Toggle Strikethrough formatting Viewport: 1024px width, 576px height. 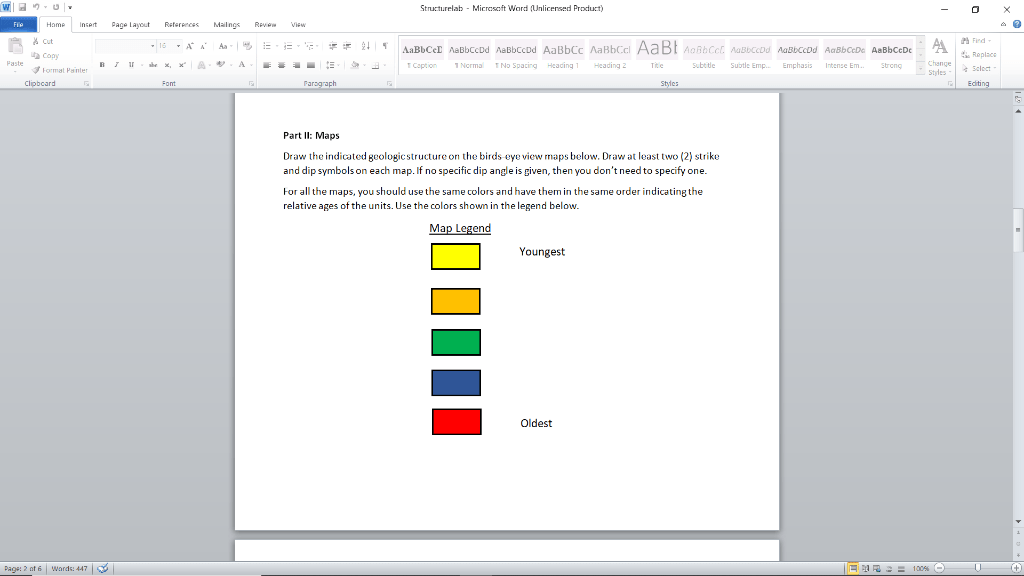153,65
